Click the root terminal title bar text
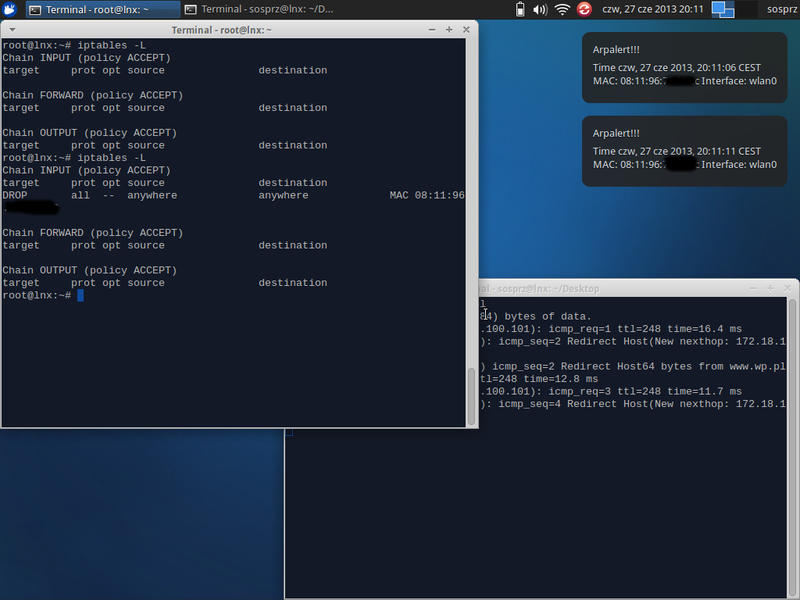The height and width of the screenshot is (600, 800). (x=221, y=30)
